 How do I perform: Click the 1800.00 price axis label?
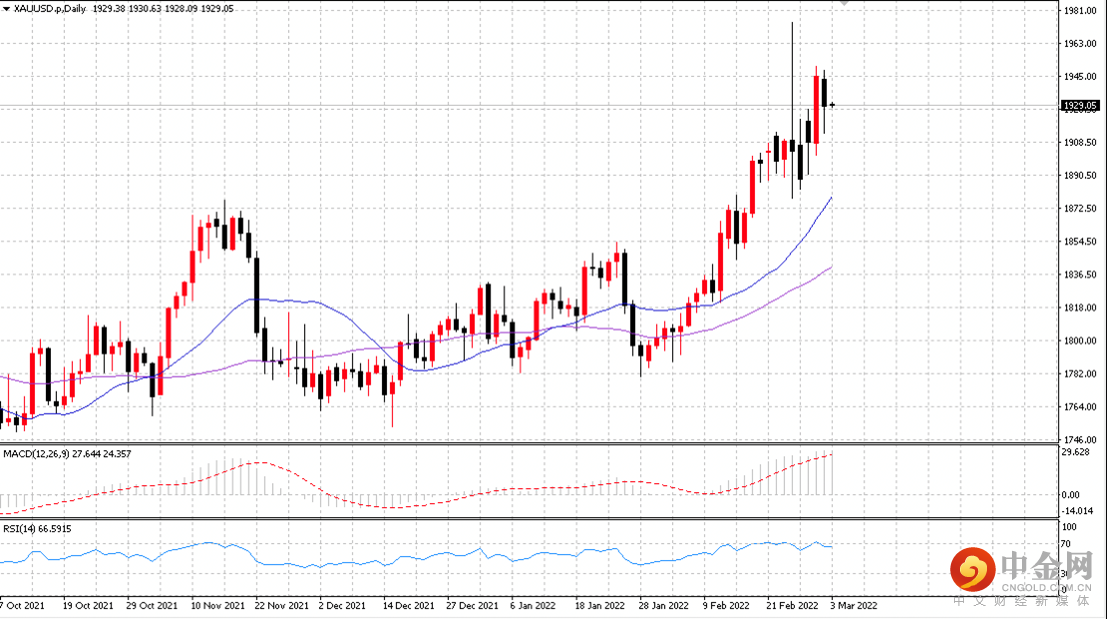1079,341
